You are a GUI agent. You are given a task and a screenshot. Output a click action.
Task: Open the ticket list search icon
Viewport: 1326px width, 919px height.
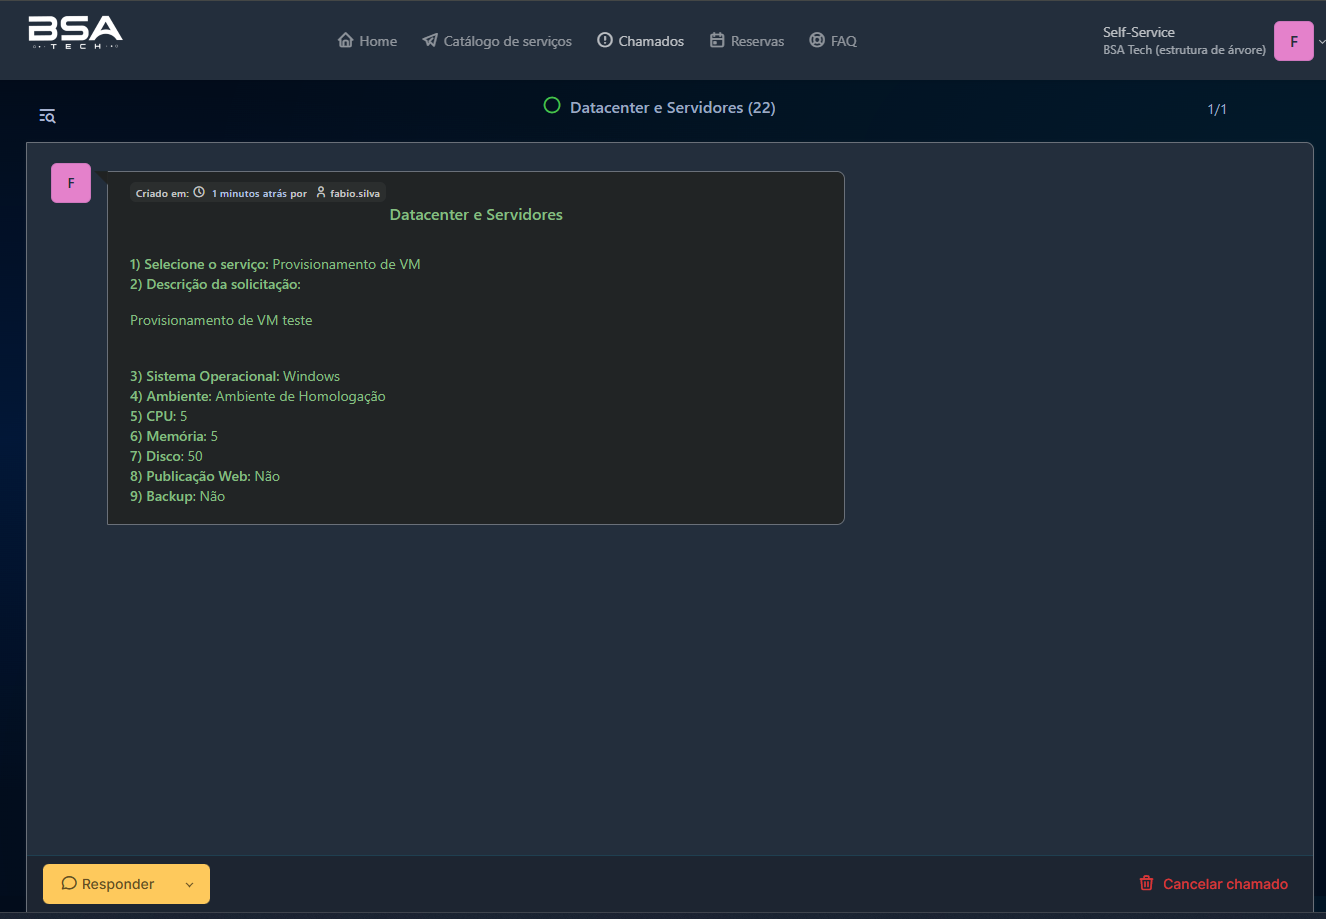[x=47, y=116]
